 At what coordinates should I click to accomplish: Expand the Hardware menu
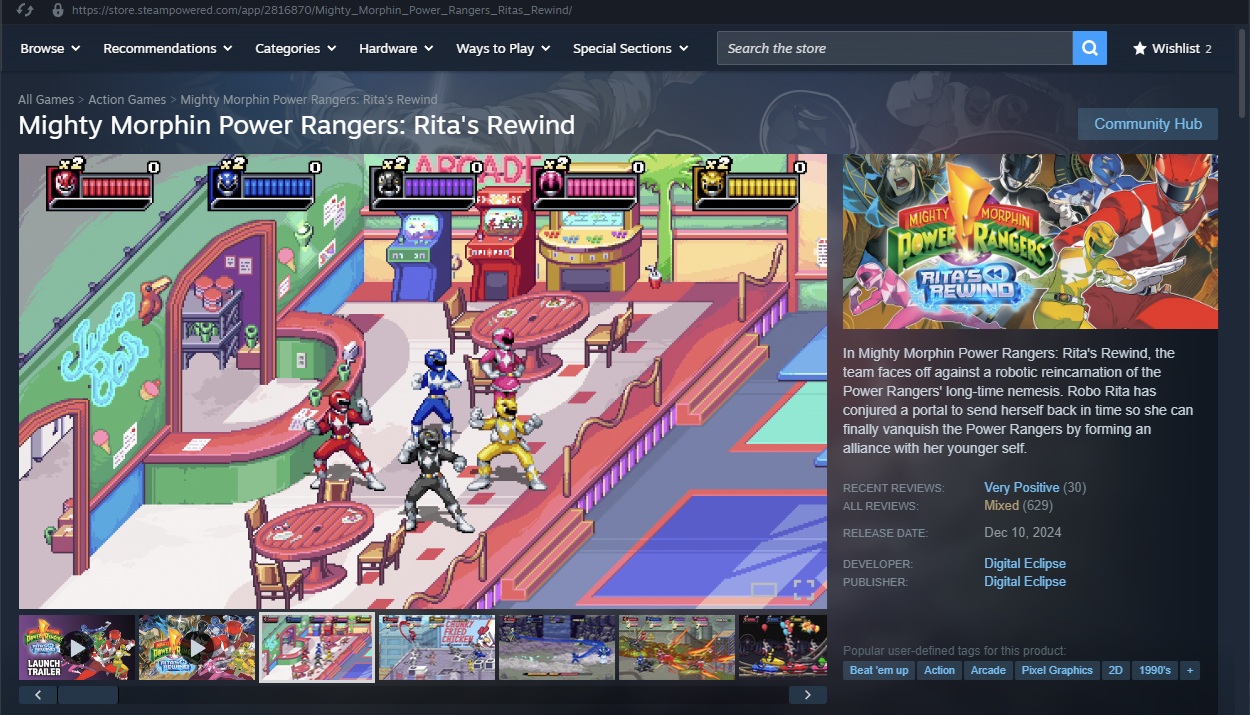[x=396, y=48]
